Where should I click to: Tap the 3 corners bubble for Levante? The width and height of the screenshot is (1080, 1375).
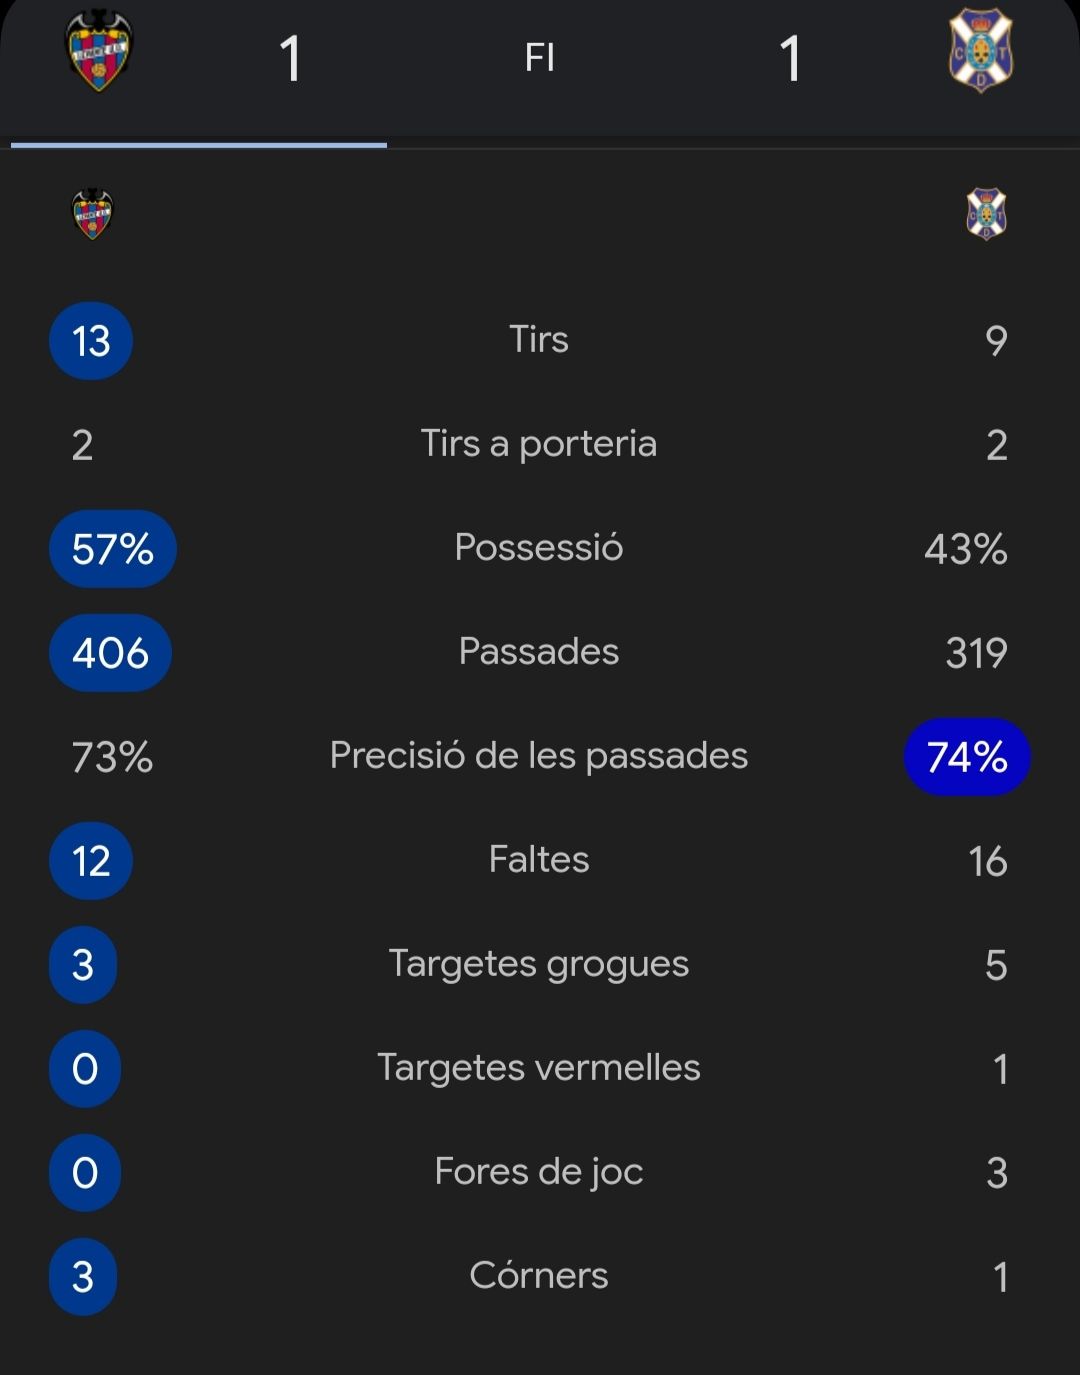click(x=83, y=1277)
